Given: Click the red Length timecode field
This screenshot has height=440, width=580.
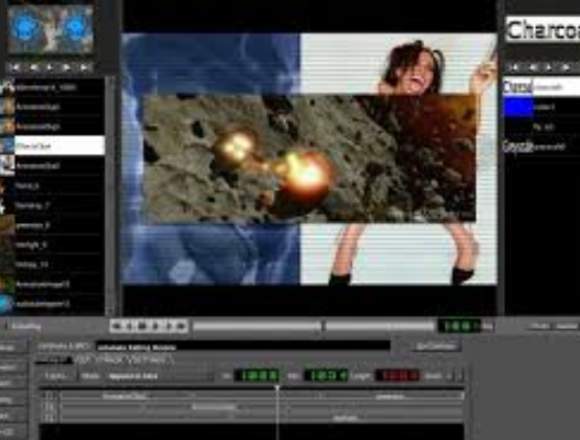Looking at the screenshot, I should [x=398, y=376].
